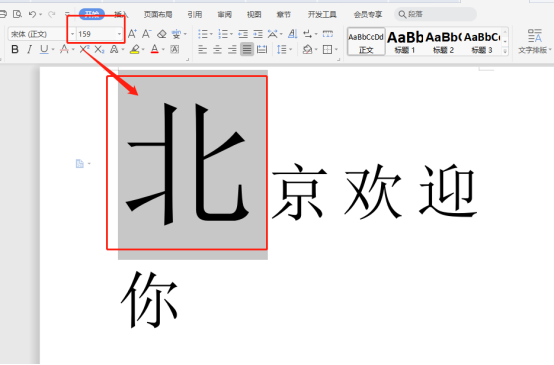
Task: Click the line spacing icon
Action: tap(282, 49)
